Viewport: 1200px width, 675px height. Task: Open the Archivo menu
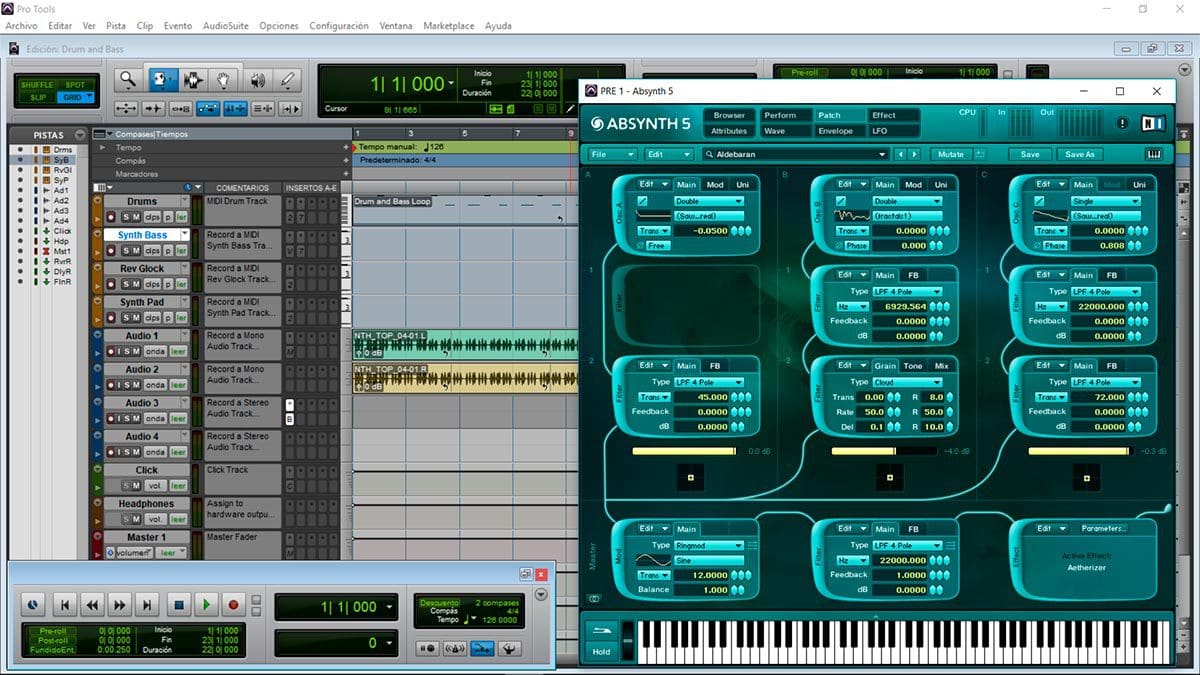click(x=22, y=25)
